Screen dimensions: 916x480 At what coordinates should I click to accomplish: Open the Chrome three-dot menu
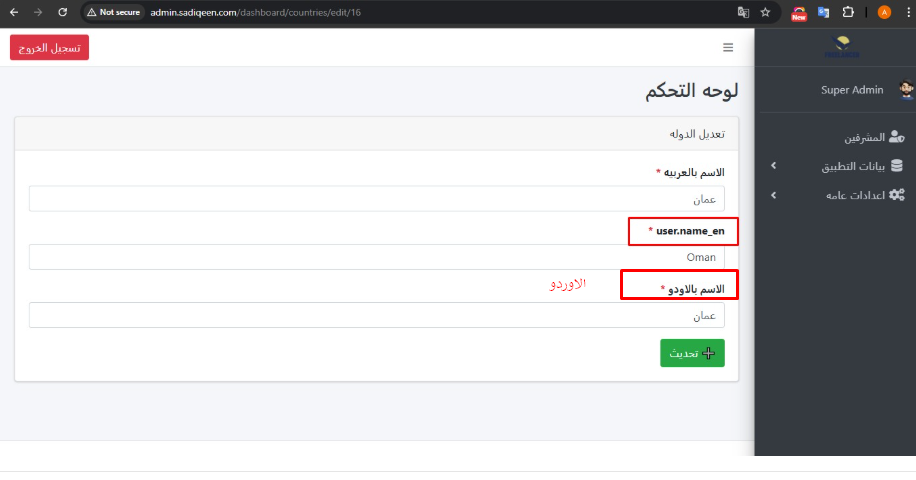click(x=906, y=13)
